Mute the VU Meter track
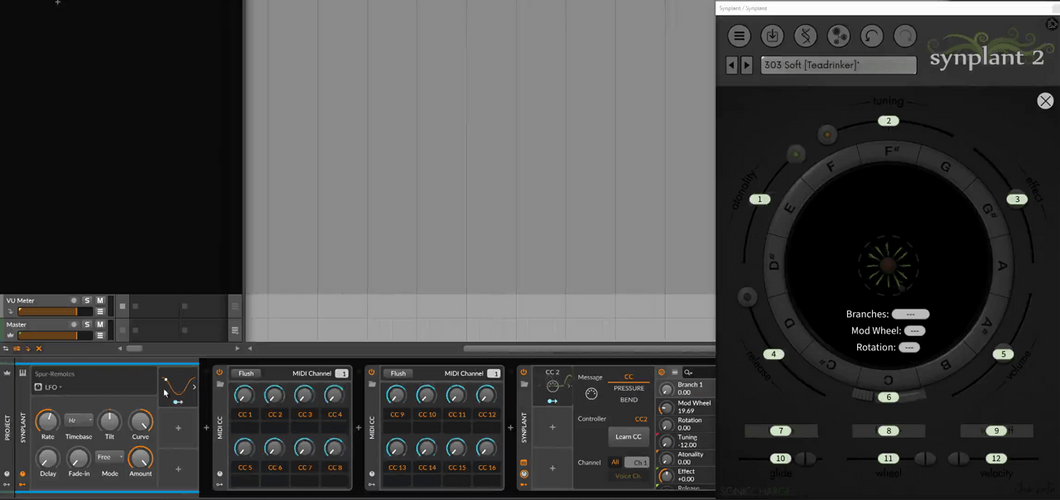Screen dimensions: 1060x500 [x=100, y=300]
